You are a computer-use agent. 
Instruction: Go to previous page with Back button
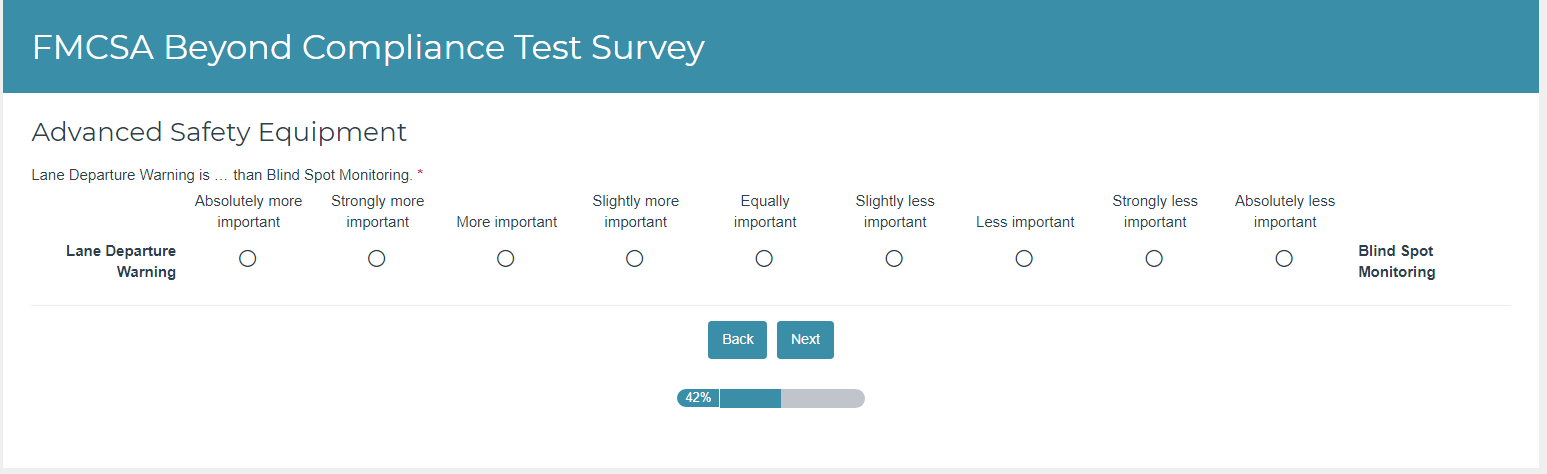tap(737, 340)
